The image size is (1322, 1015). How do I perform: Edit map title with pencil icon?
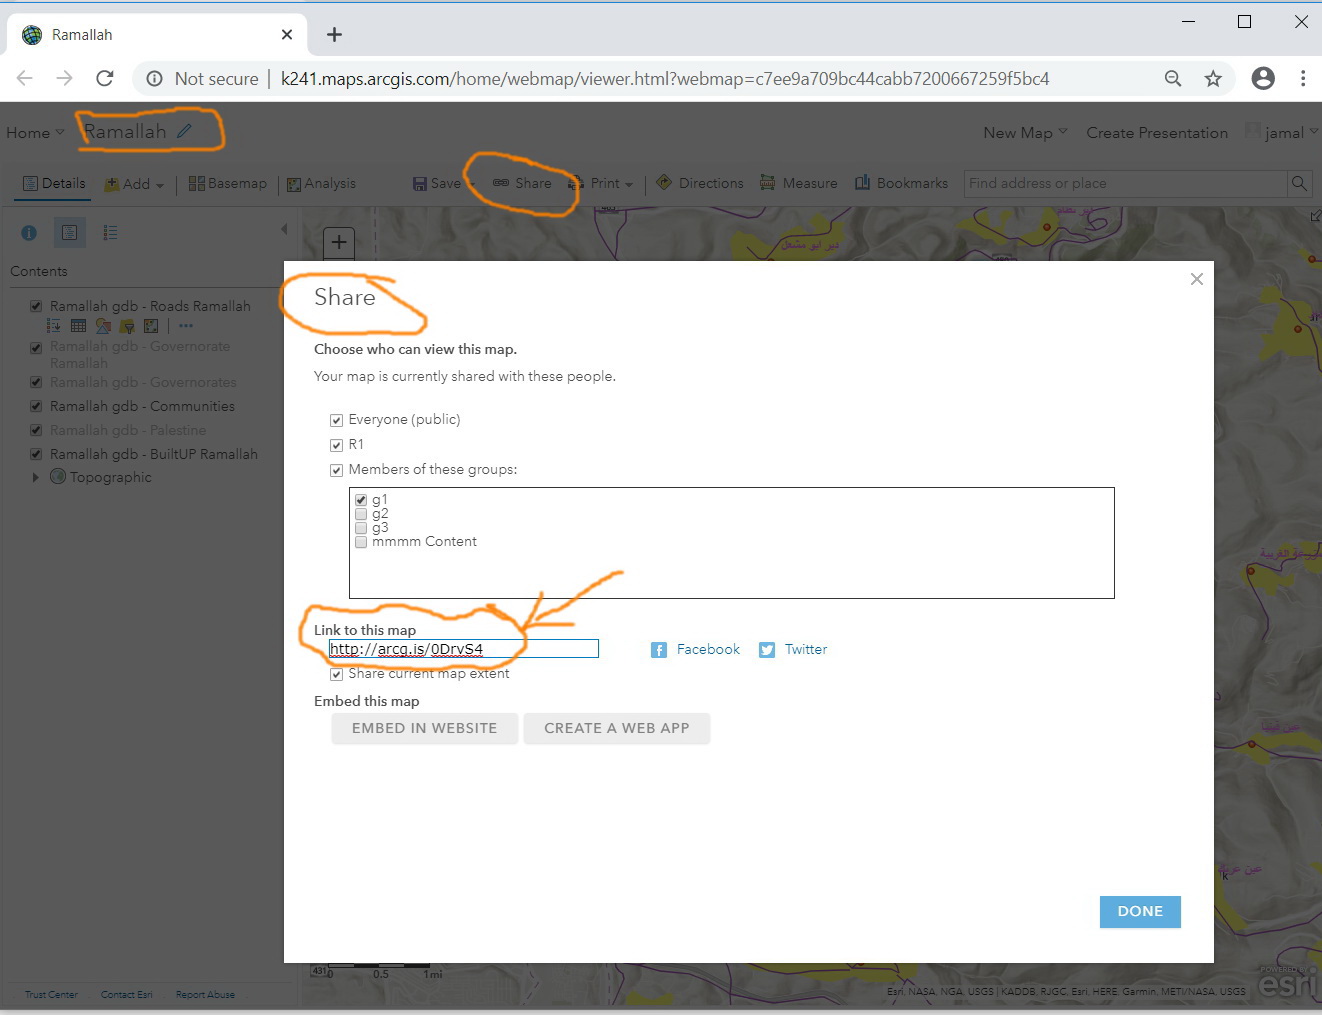[184, 131]
